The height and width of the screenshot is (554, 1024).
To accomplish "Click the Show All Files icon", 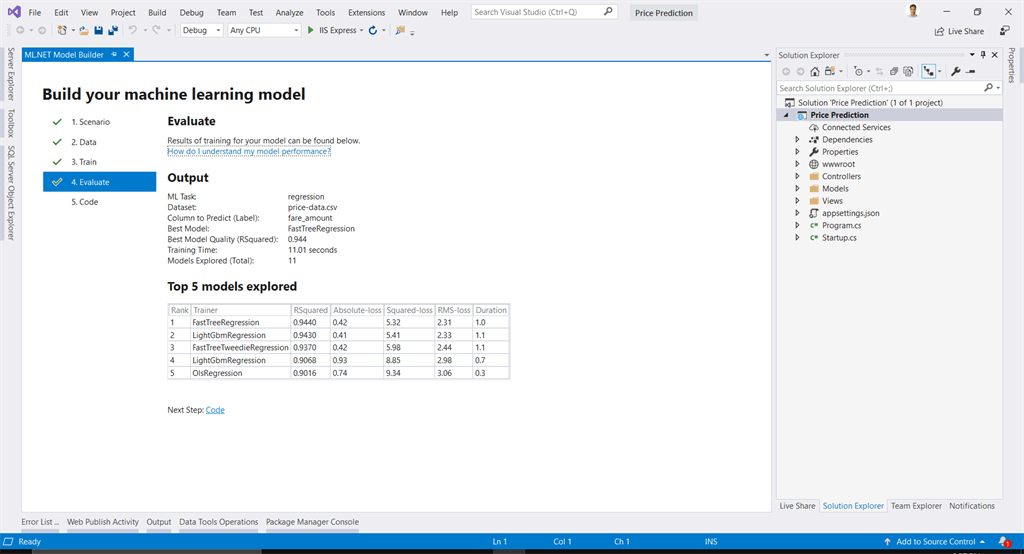I will (x=908, y=71).
